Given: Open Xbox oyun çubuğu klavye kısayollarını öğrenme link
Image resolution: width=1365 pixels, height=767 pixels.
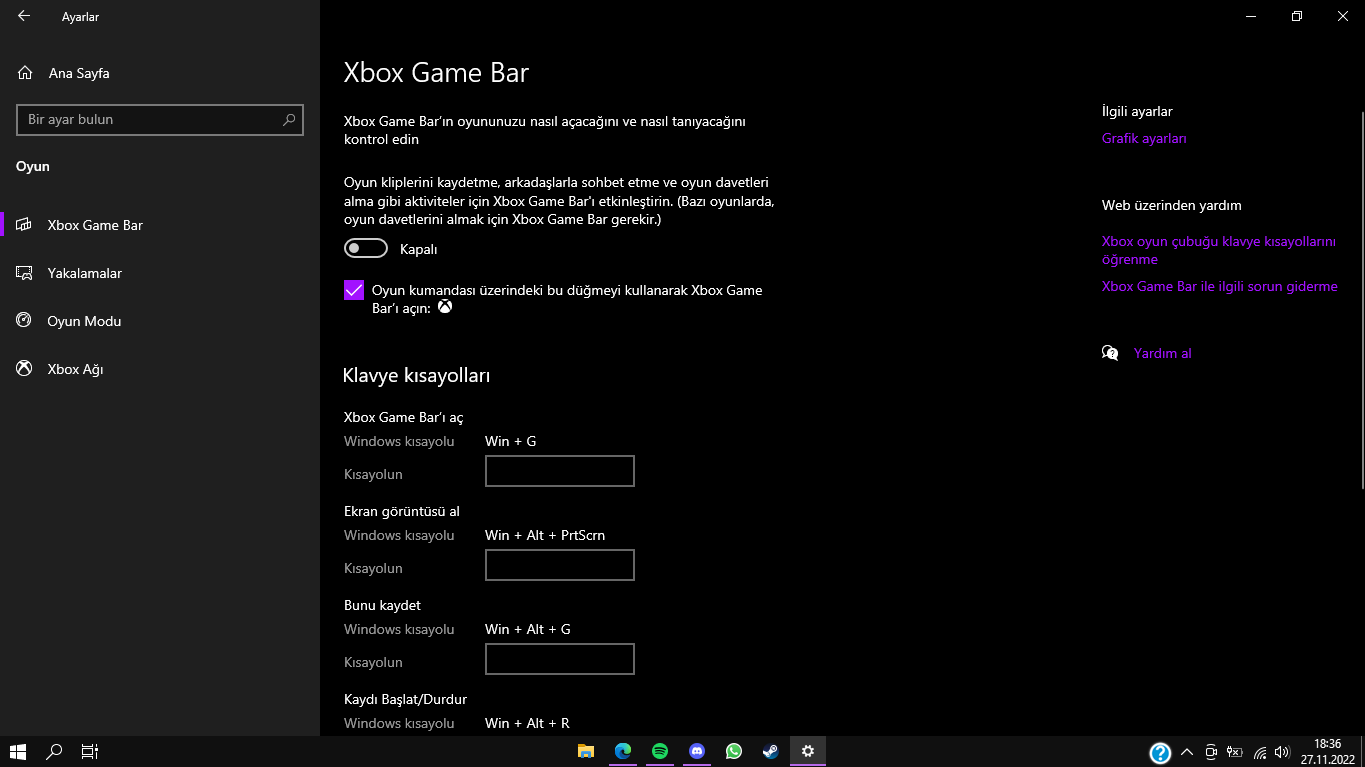Looking at the screenshot, I should tap(1219, 250).
